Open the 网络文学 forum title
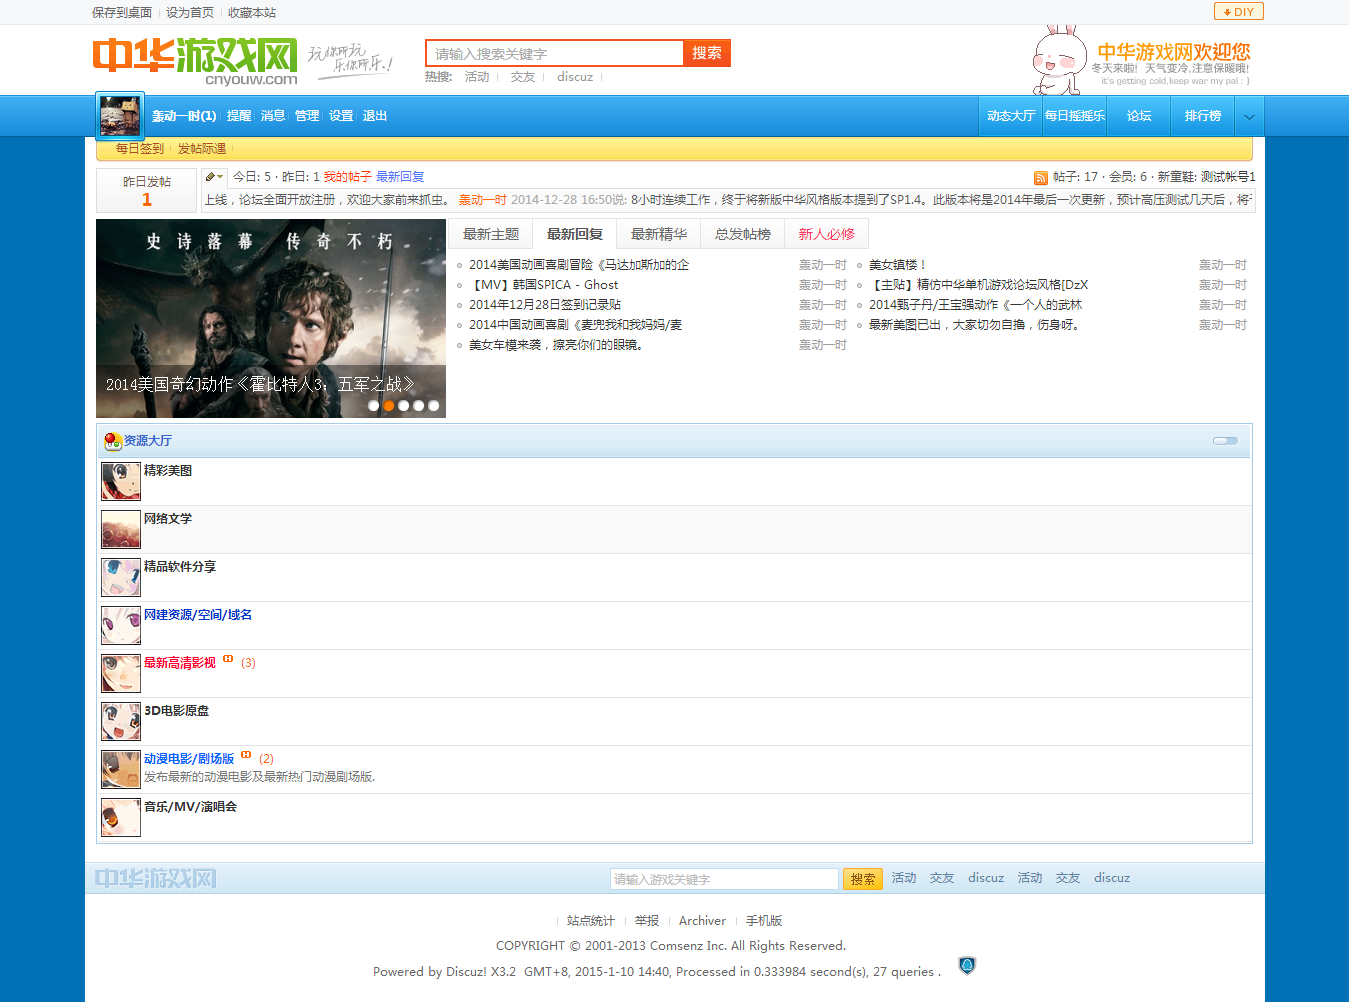Screen dimensions: 1349x1002 (168, 519)
